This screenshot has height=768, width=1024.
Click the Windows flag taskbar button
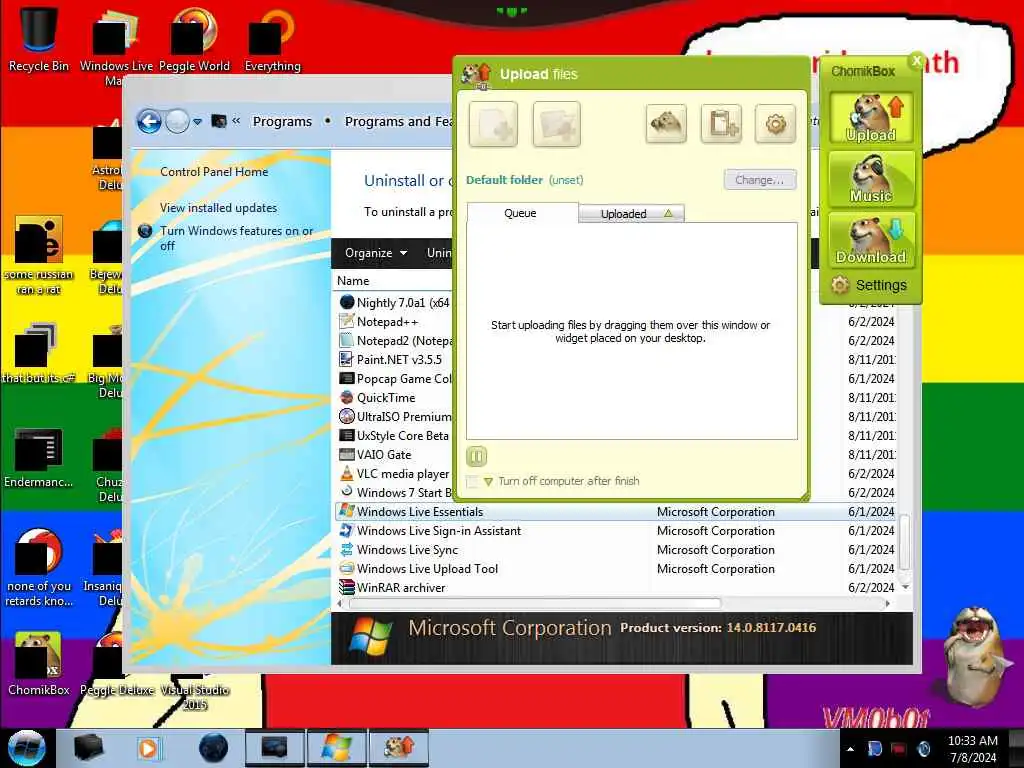coord(336,748)
